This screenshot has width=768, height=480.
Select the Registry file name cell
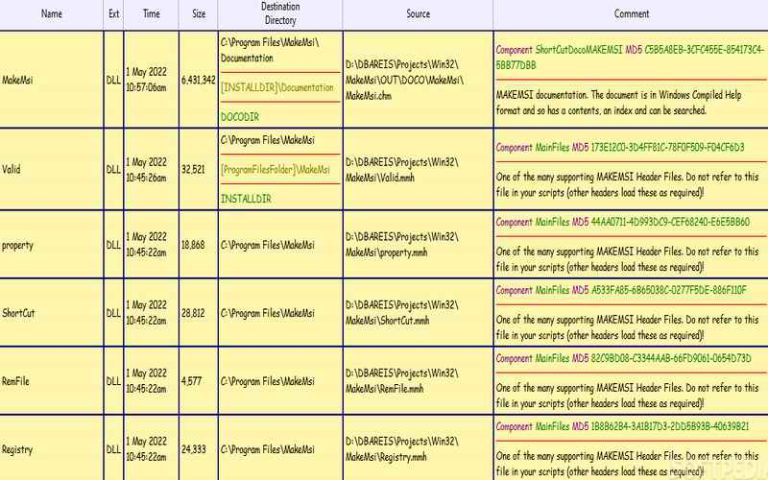coord(51,449)
